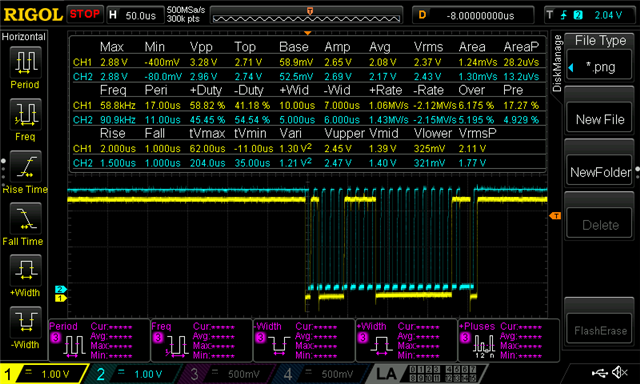This screenshot has height=384, width=640.
Task: Click the CH2 Vmid value 1.40 V
Action: click(x=382, y=163)
